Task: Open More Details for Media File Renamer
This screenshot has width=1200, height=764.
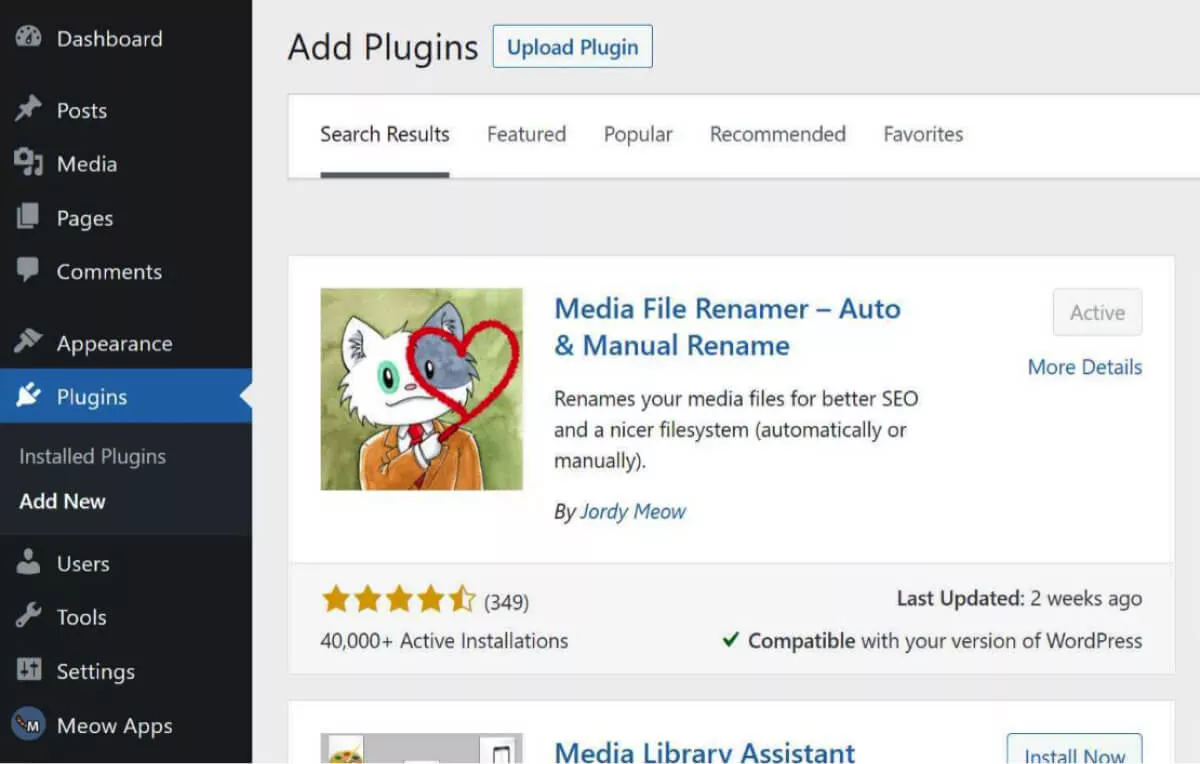Action: tap(1084, 367)
